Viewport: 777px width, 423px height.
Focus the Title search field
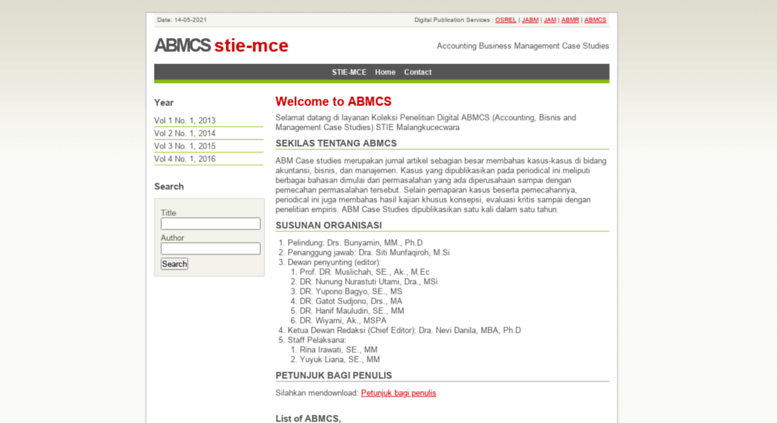210,224
